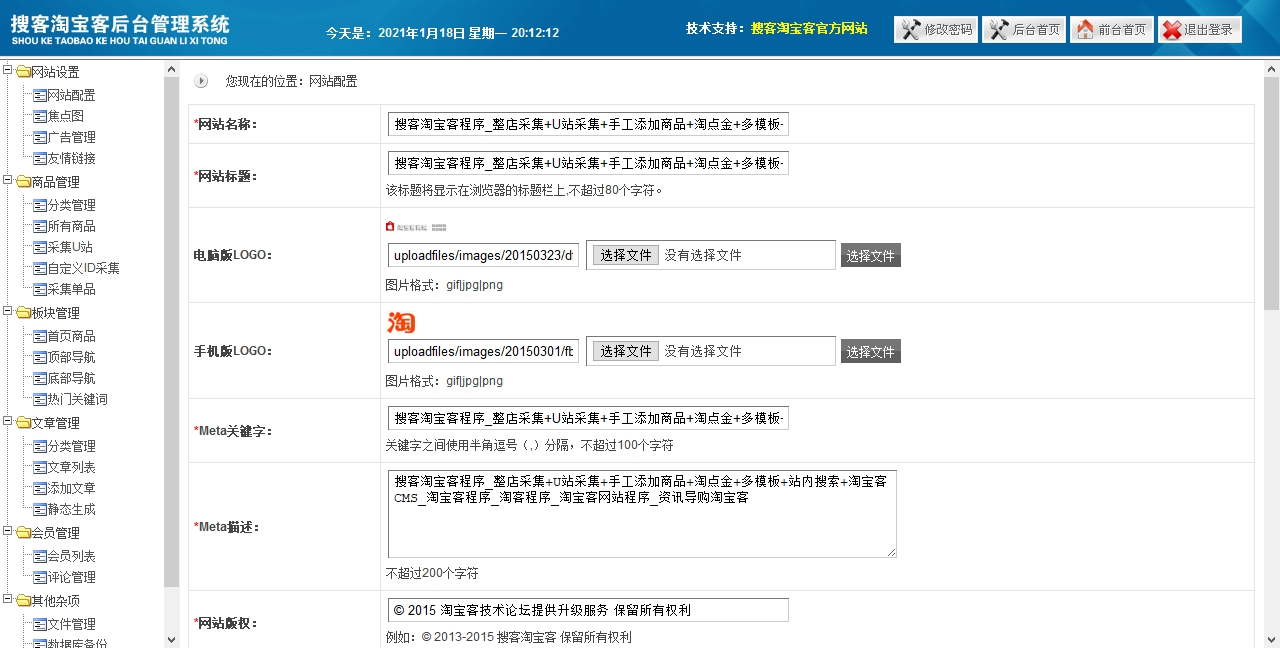Click the page icon next to 顶部导航
The height and width of the screenshot is (648, 1280).
(x=40, y=358)
